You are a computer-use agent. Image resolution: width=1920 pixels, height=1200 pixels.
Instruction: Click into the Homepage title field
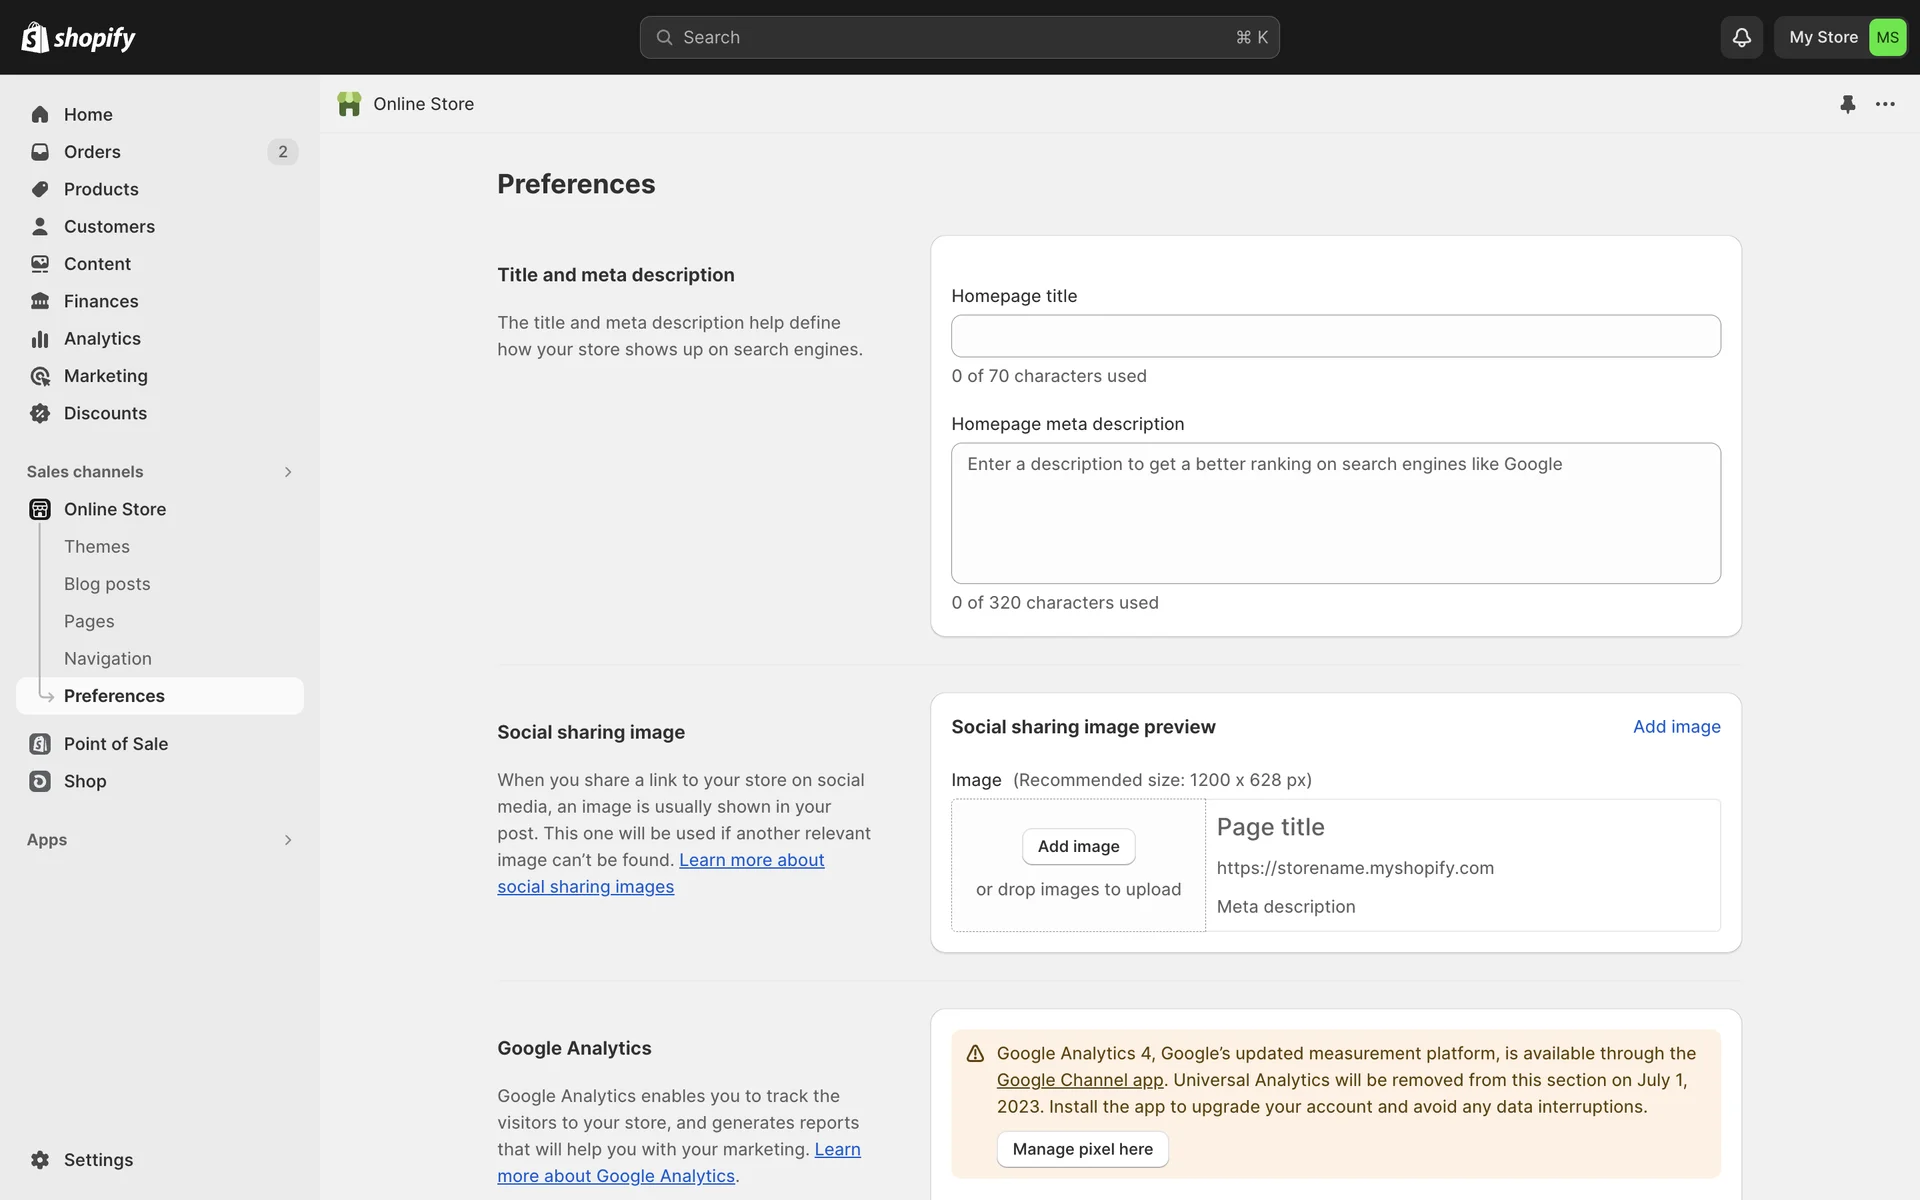pos(1335,336)
